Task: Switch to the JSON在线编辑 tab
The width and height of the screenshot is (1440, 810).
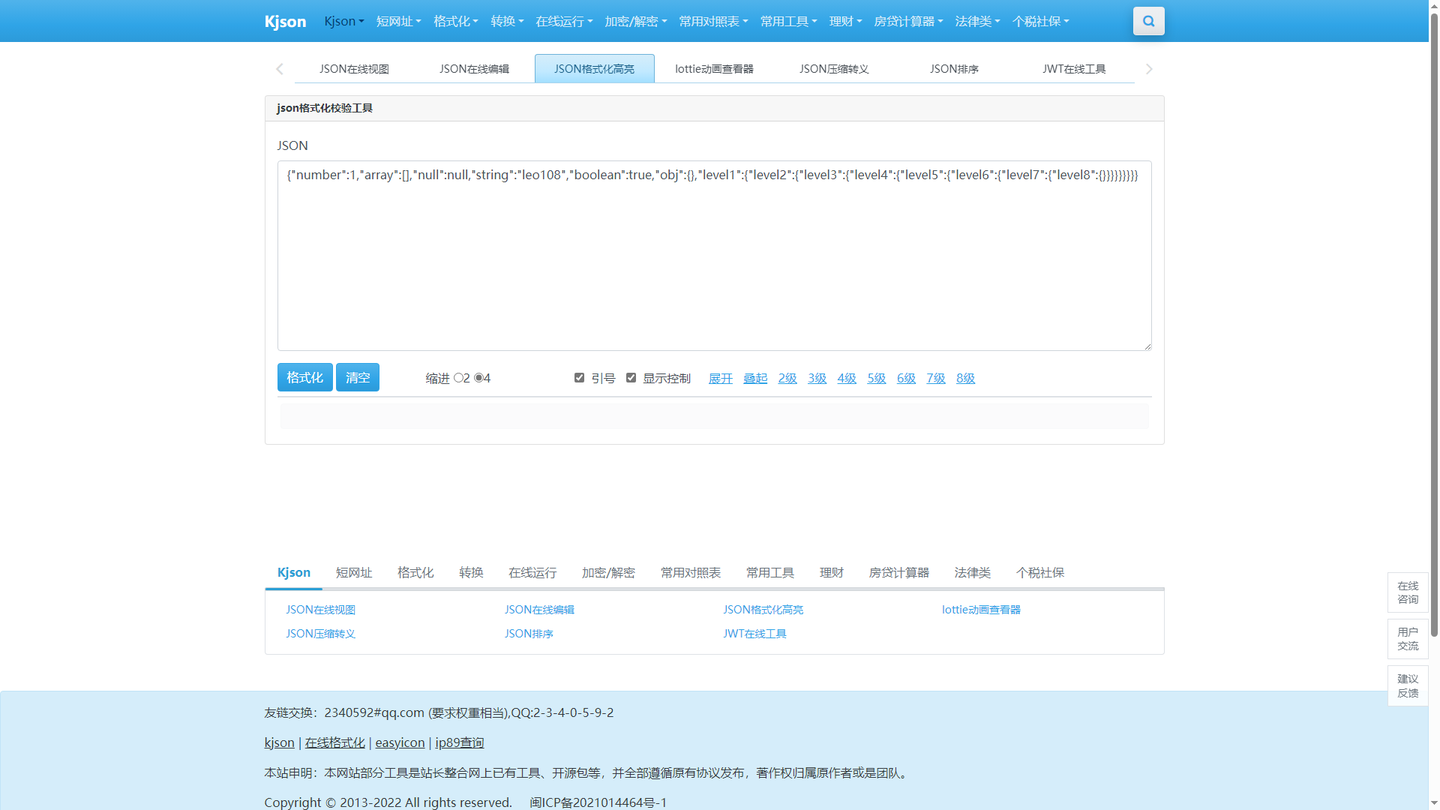Action: [474, 69]
